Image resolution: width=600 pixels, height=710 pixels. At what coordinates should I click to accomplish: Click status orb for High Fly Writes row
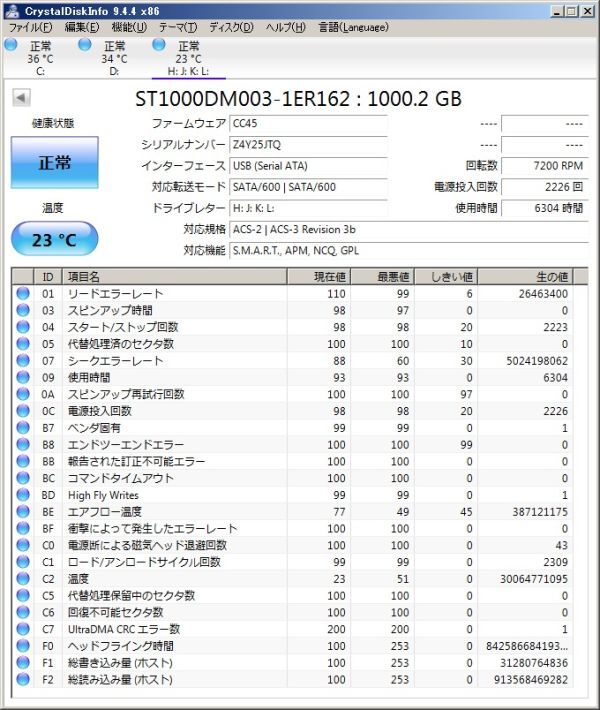[23, 494]
